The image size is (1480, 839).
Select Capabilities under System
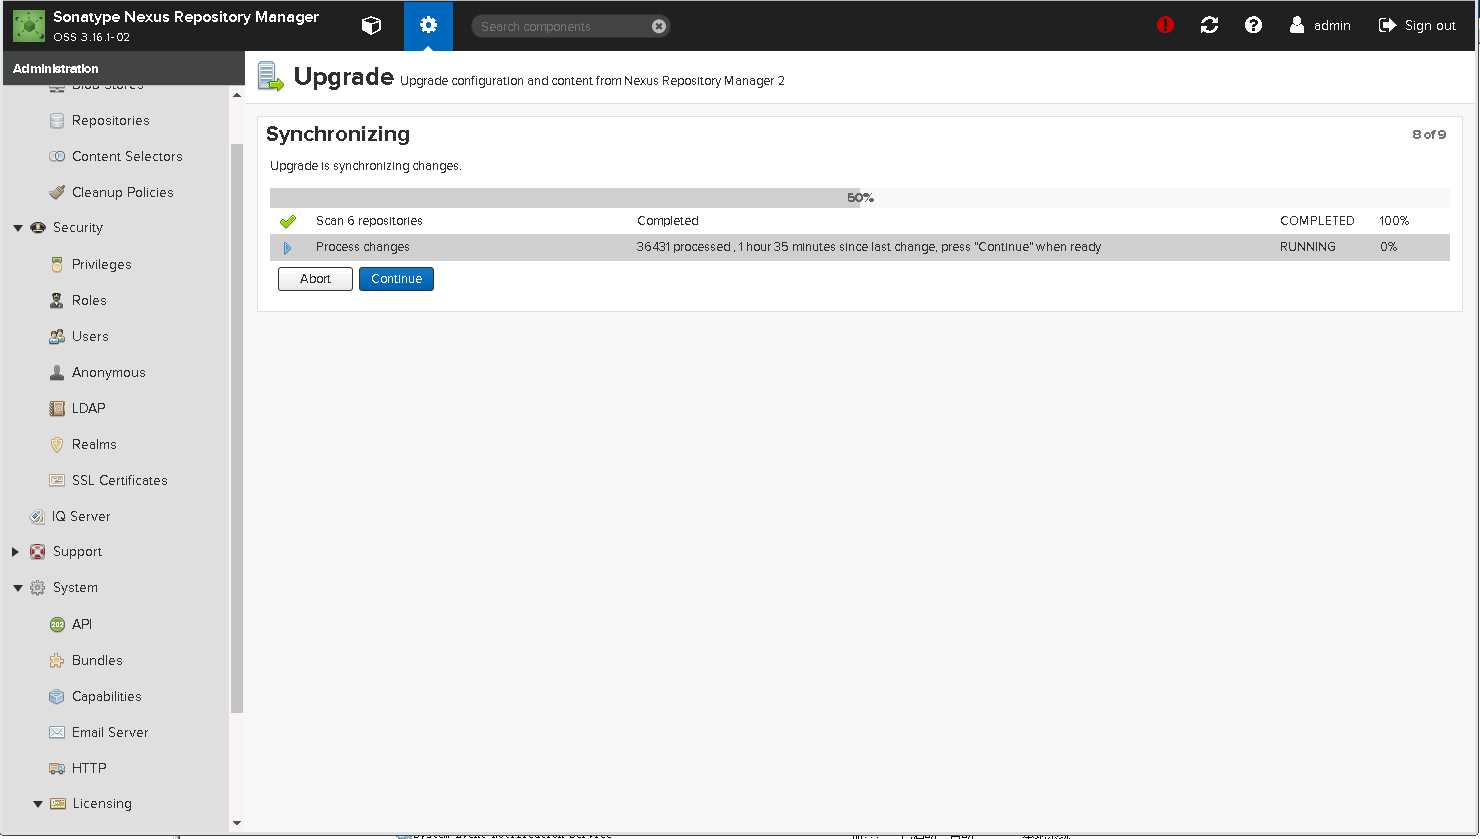[x=107, y=696]
